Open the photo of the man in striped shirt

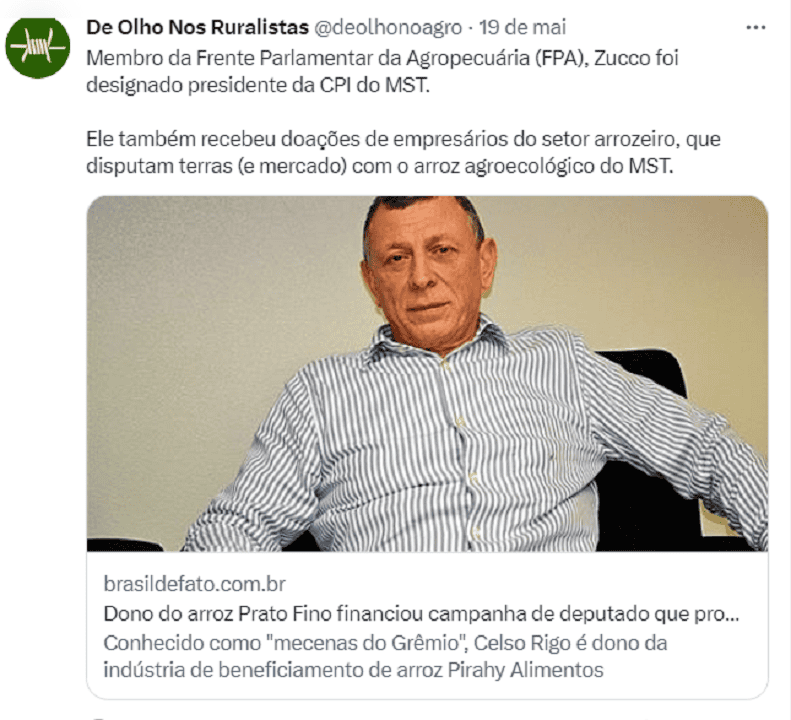pos(427,373)
